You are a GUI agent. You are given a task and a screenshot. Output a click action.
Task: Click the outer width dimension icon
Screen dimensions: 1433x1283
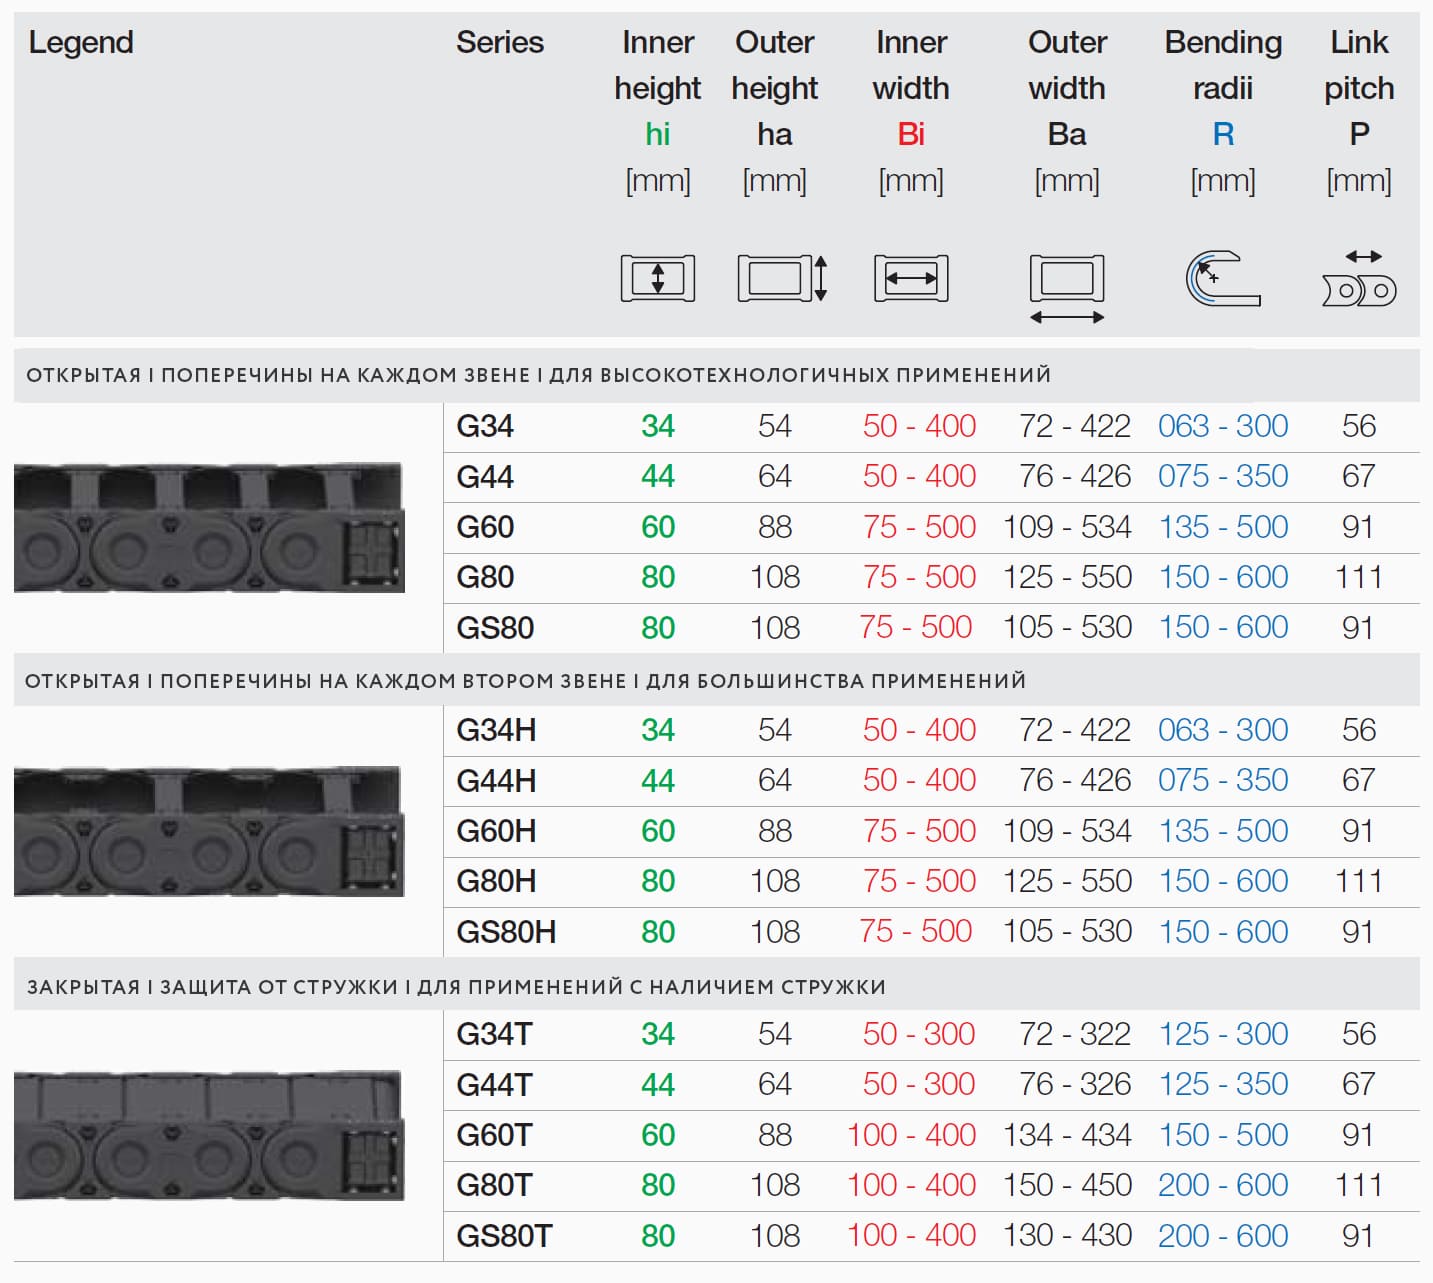[x=1066, y=288]
